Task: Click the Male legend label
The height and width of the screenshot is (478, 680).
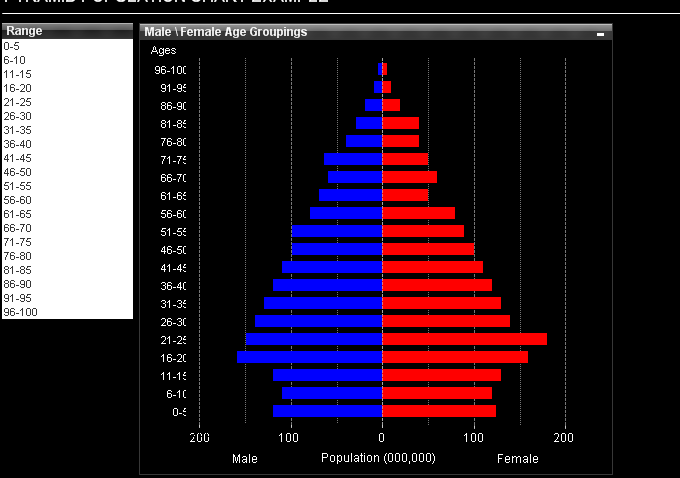Action: click(245, 459)
